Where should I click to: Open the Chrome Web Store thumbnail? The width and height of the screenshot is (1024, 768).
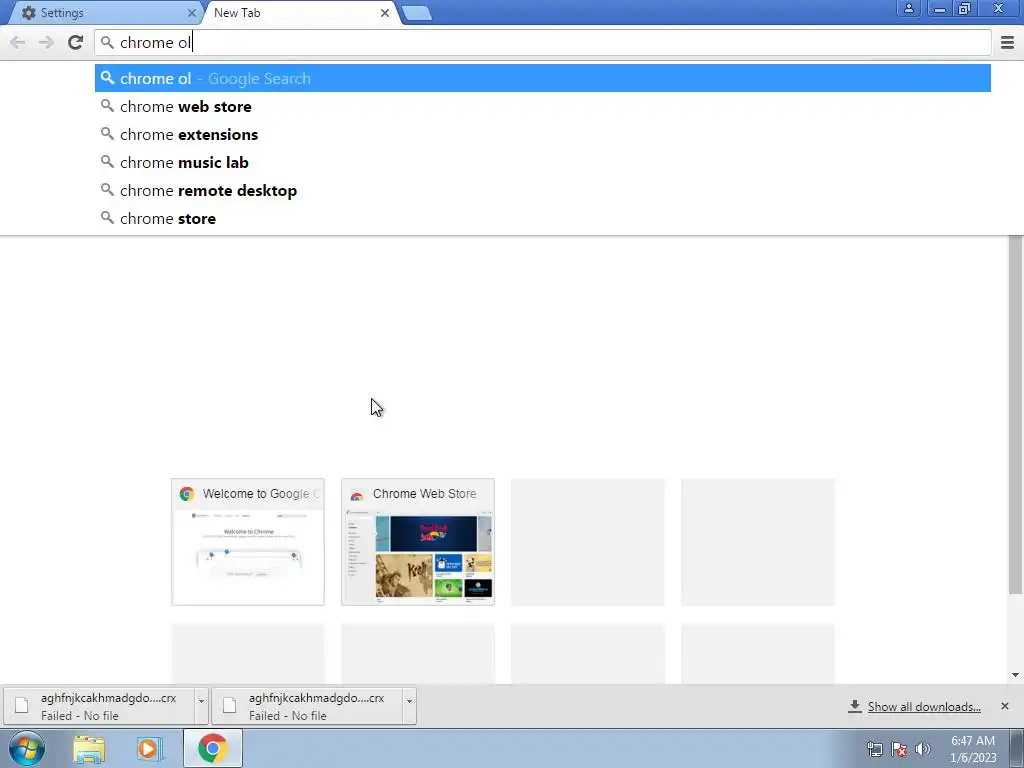click(x=418, y=542)
